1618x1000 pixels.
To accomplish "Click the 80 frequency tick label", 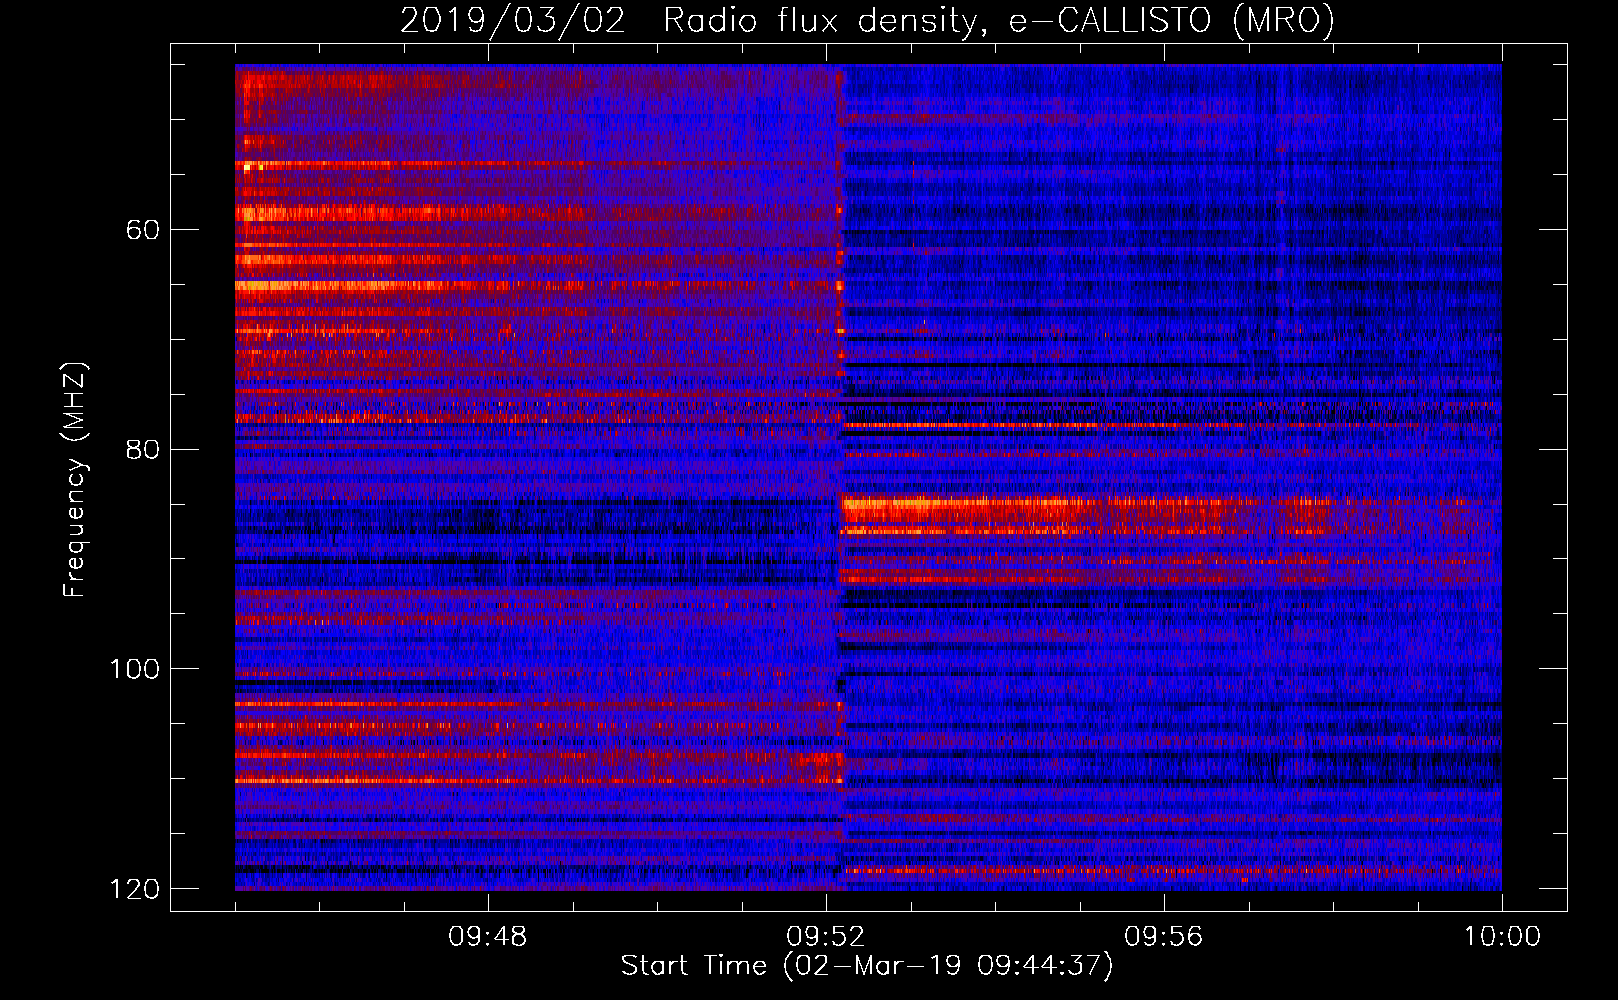I will (143, 449).
